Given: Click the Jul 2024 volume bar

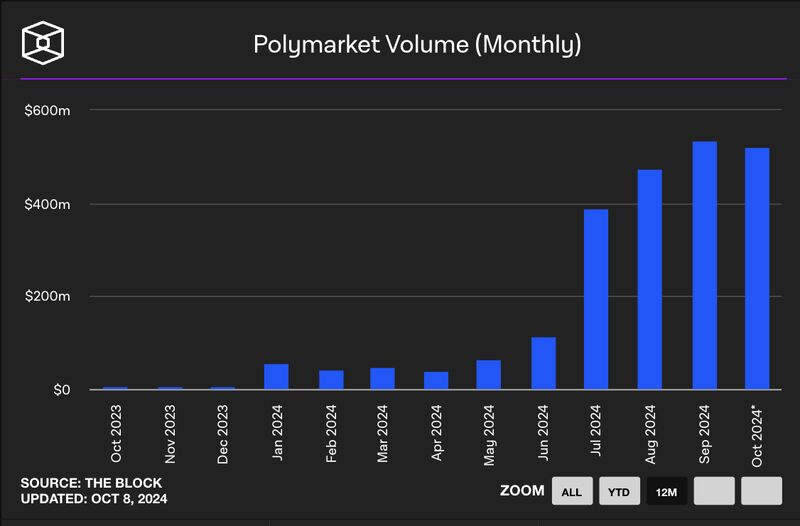Looking at the screenshot, I should [x=596, y=299].
